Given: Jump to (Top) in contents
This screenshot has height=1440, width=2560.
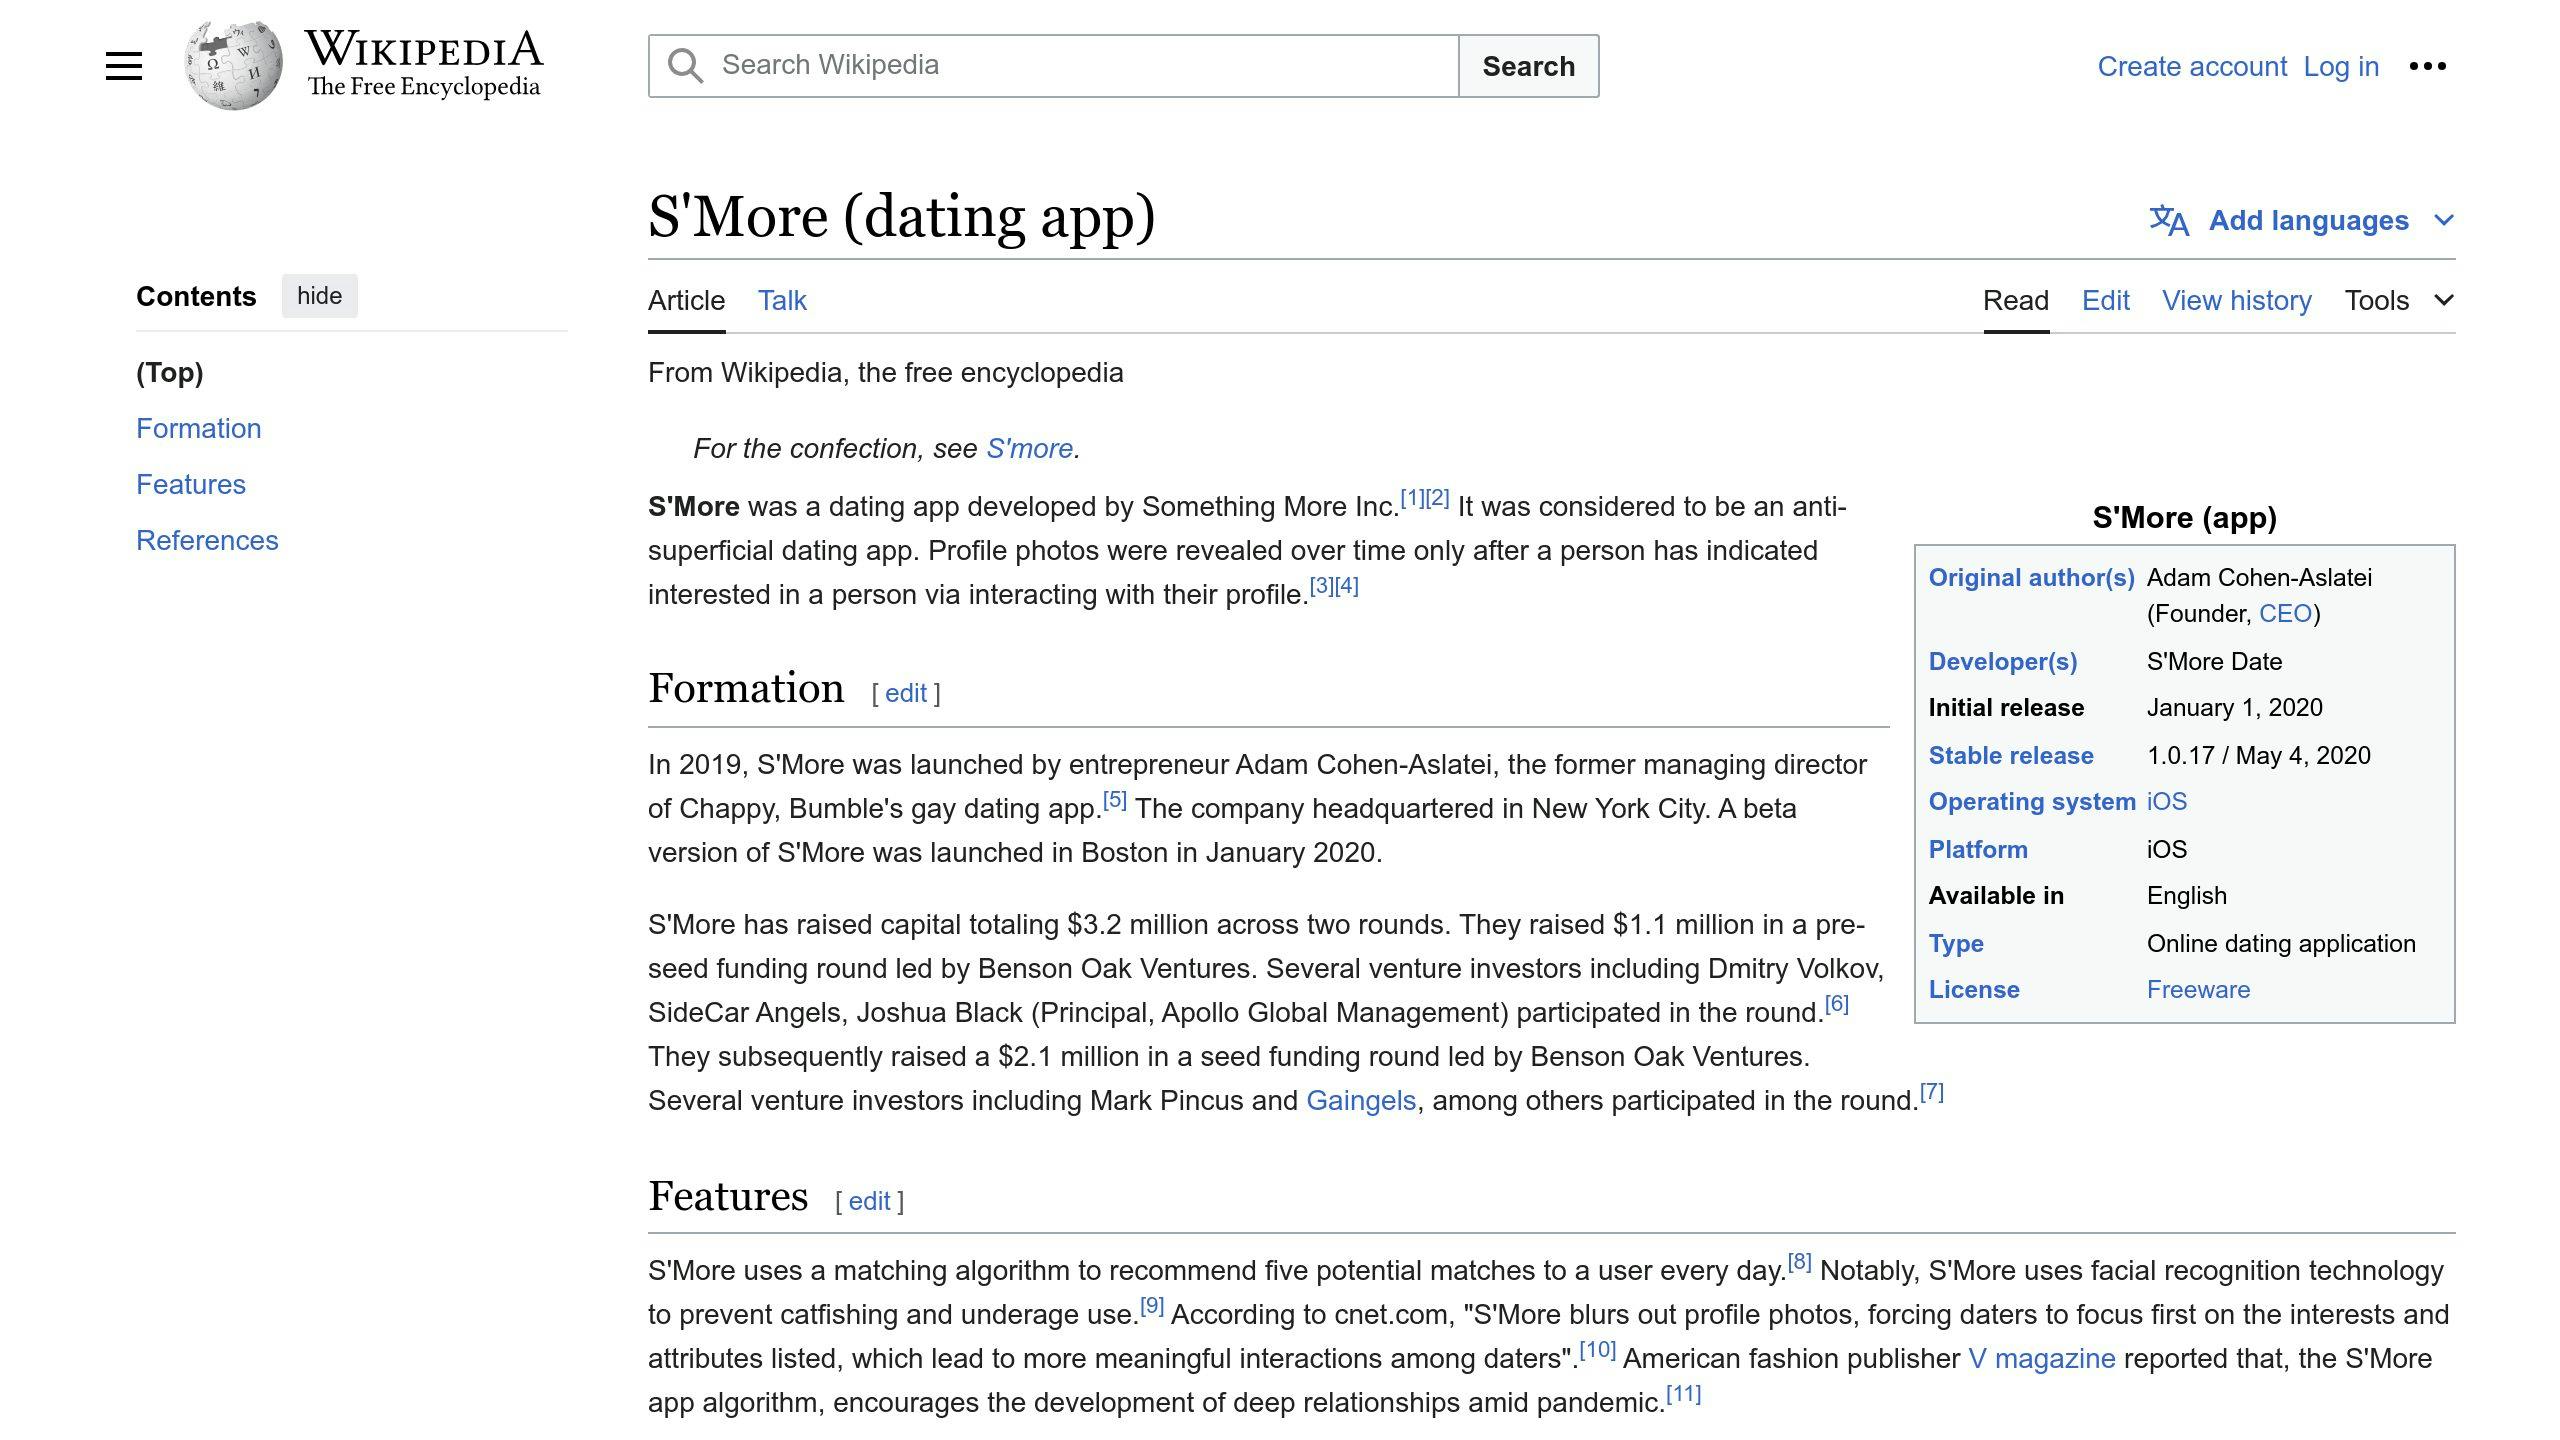Looking at the screenshot, I should click(x=170, y=372).
